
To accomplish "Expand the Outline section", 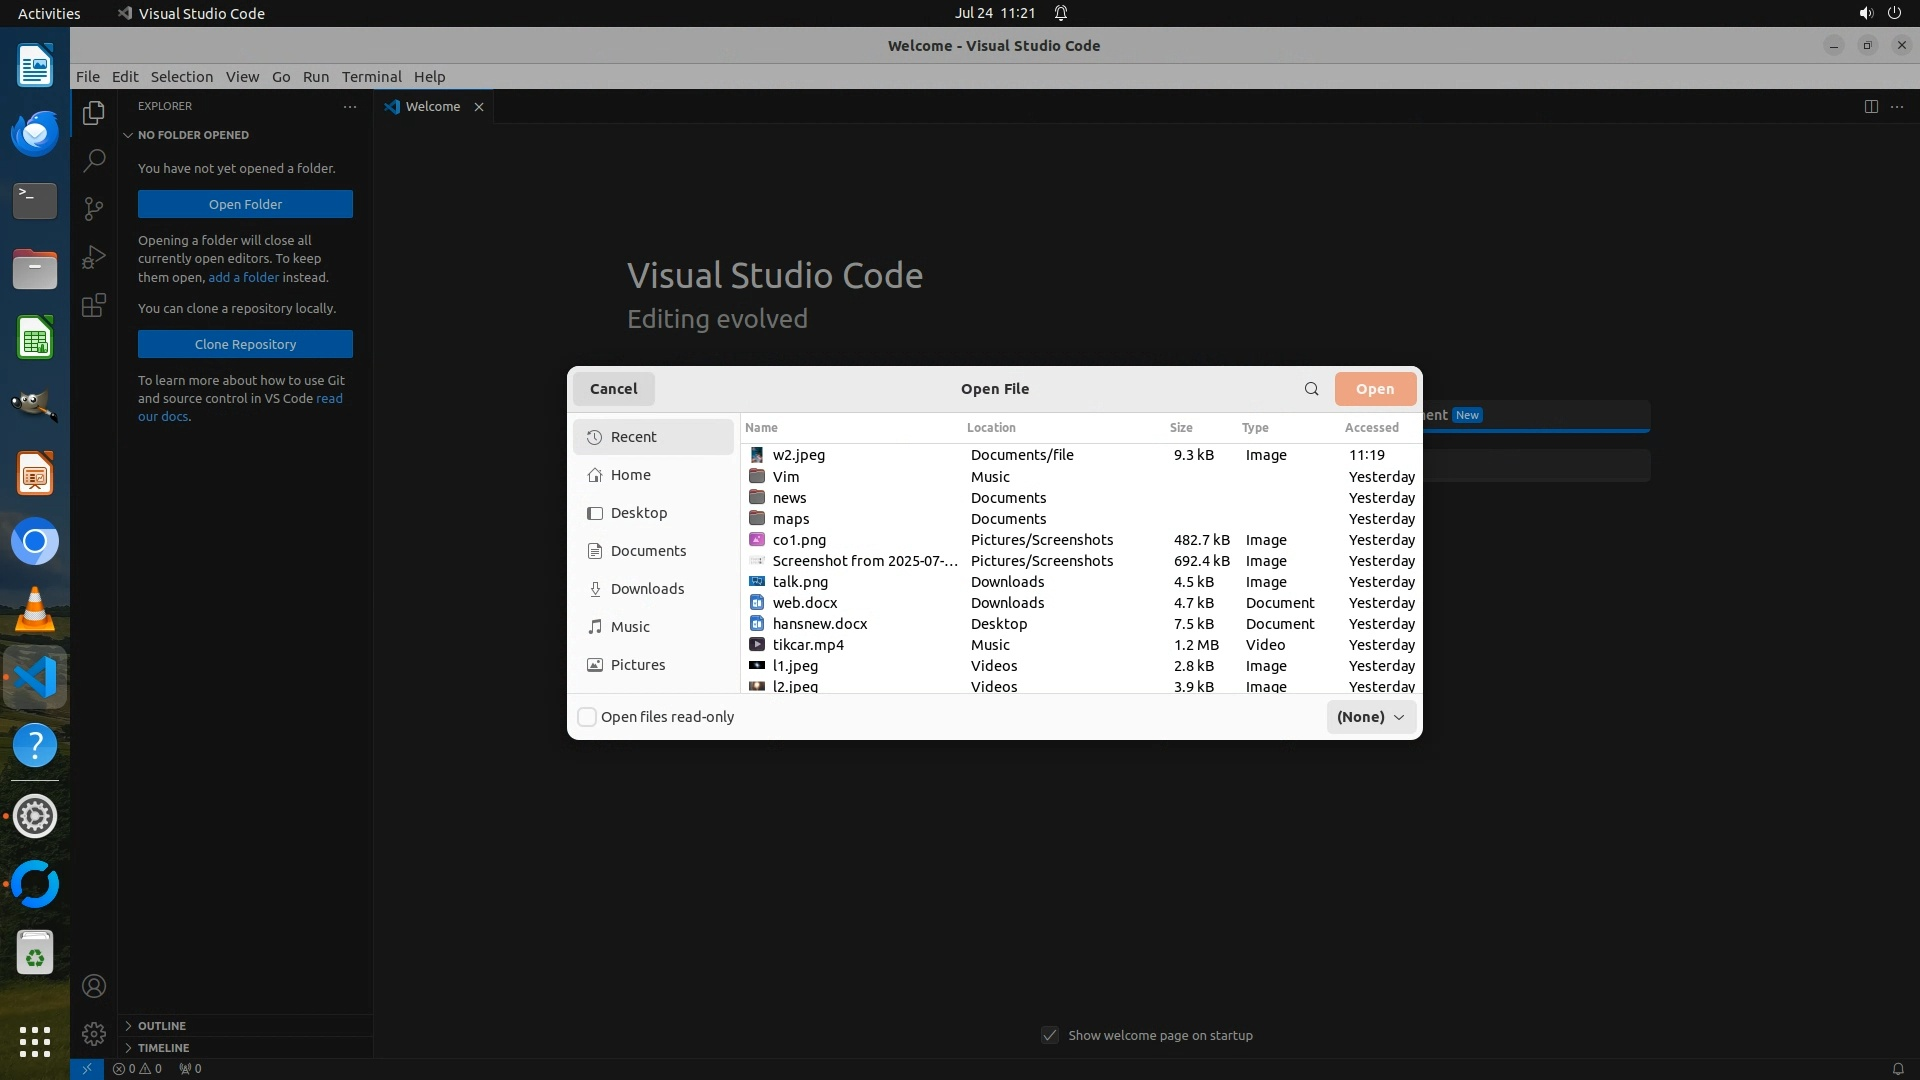I will pos(161,1026).
